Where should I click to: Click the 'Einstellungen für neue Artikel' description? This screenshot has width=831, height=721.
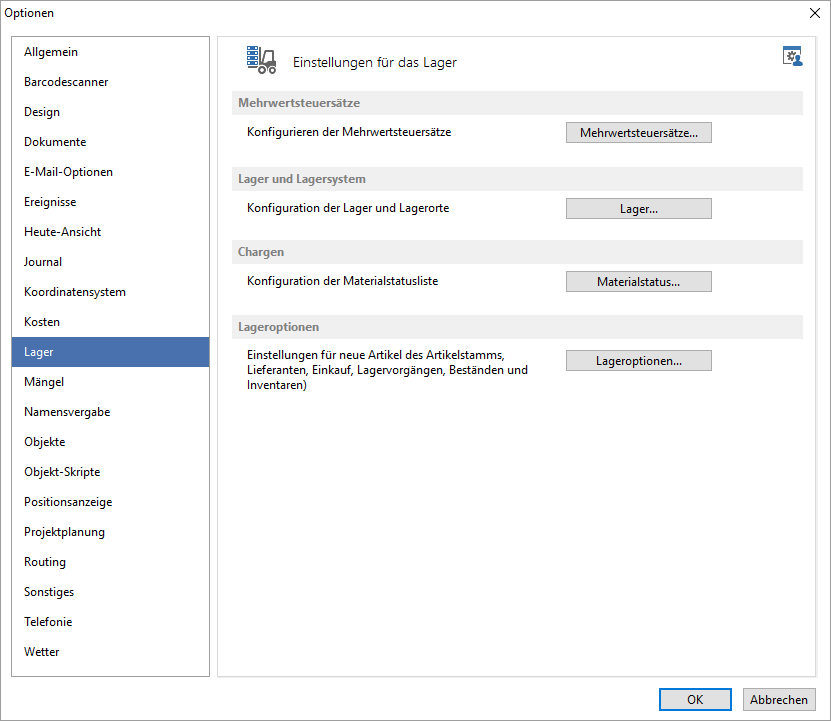(x=387, y=370)
